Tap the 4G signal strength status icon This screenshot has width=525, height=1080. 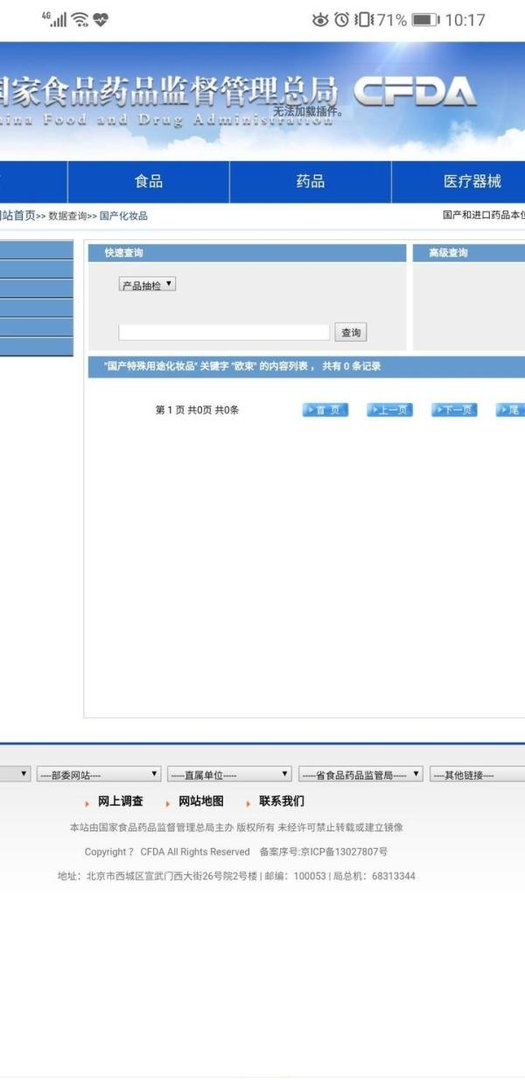[x=54, y=19]
